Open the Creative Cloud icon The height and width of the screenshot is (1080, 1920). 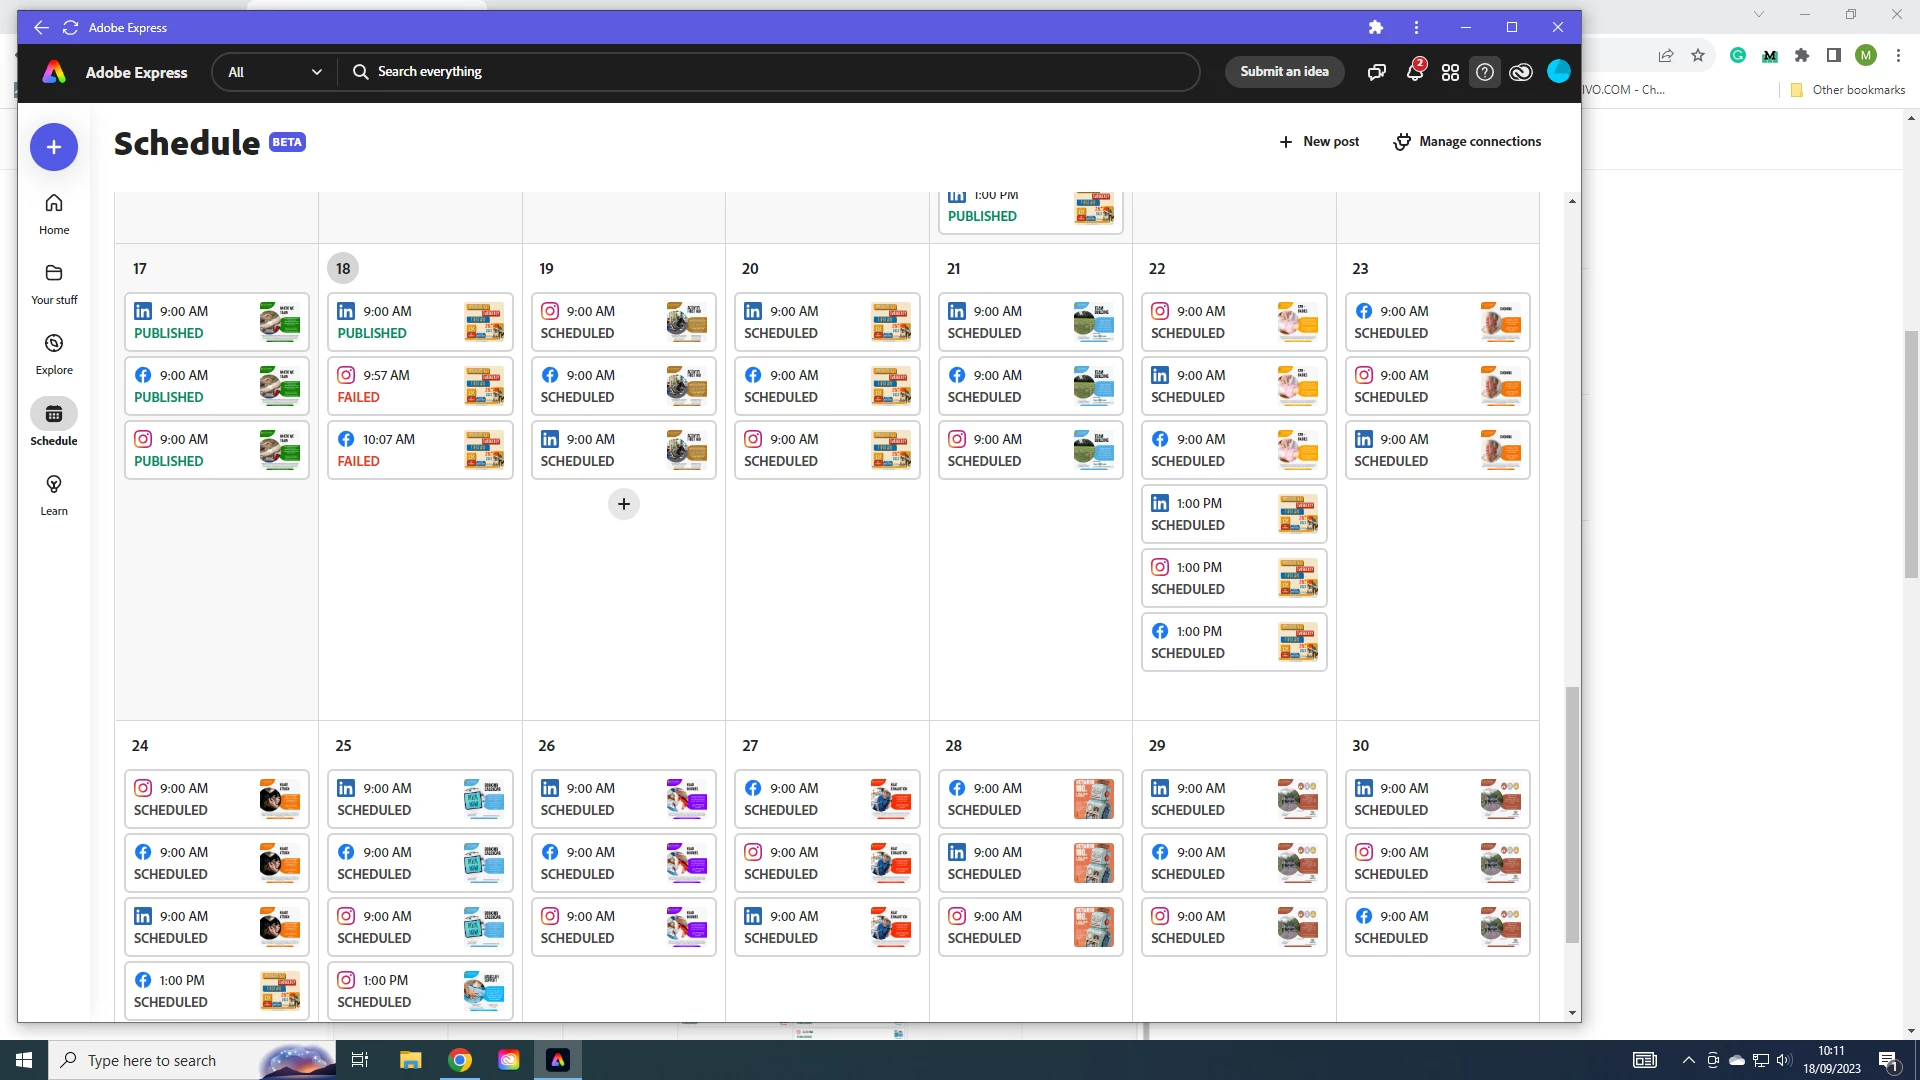[x=1521, y=72]
